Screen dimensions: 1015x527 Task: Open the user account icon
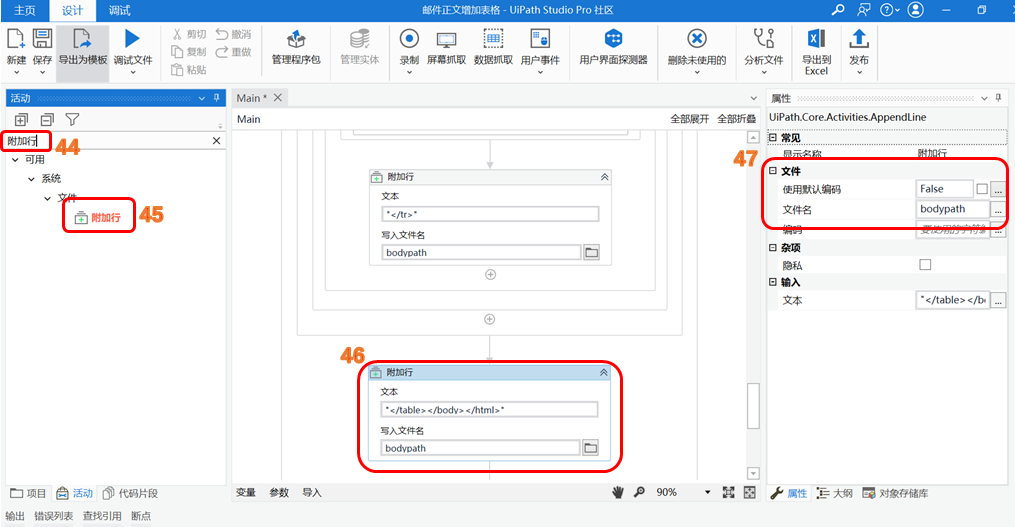915,10
